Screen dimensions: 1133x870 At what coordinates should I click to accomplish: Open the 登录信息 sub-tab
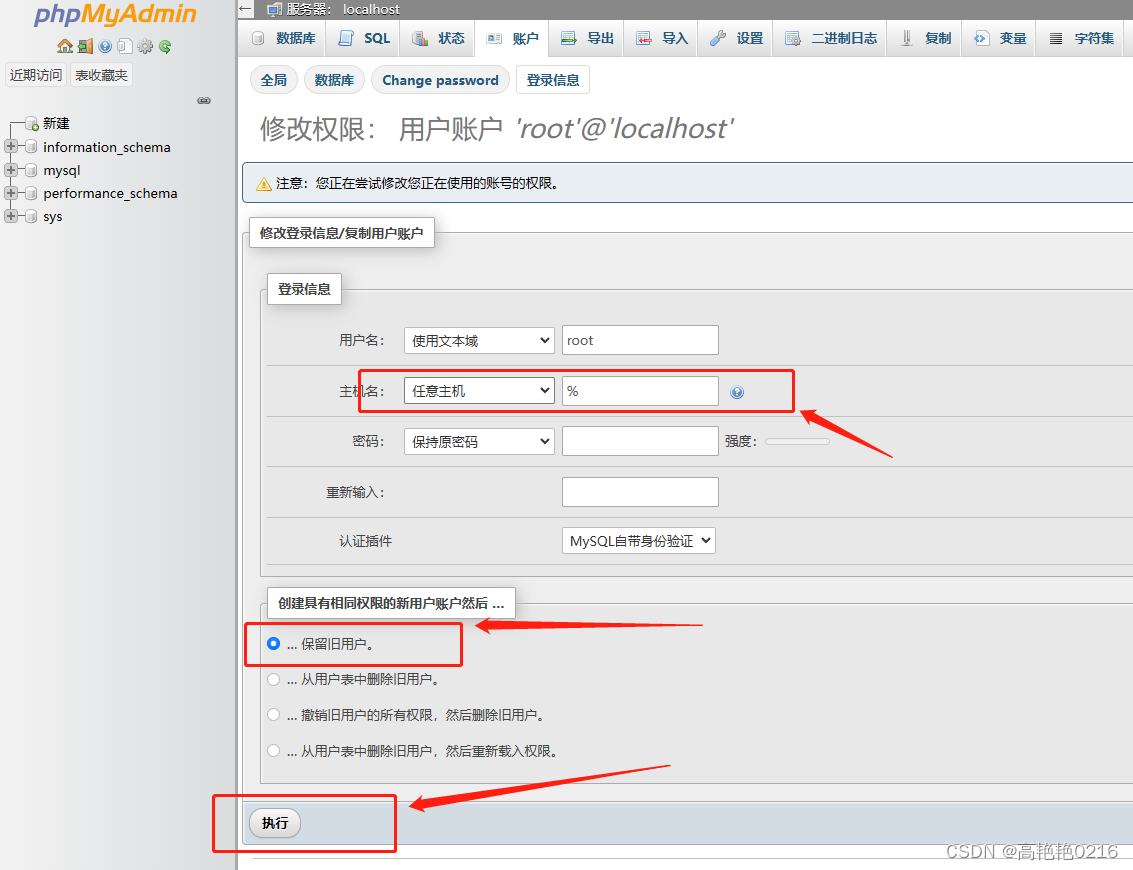(x=553, y=80)
